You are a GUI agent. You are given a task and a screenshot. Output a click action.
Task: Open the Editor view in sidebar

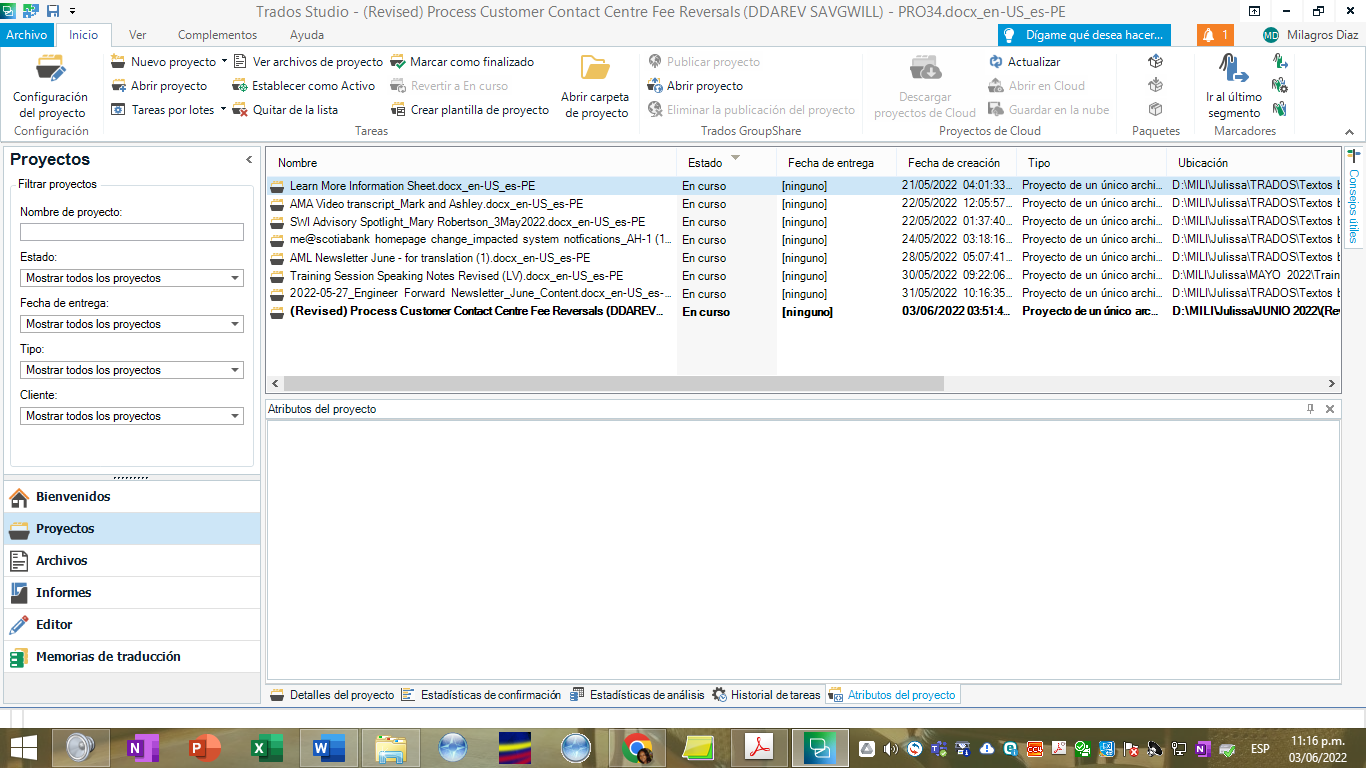click(132, 625)
